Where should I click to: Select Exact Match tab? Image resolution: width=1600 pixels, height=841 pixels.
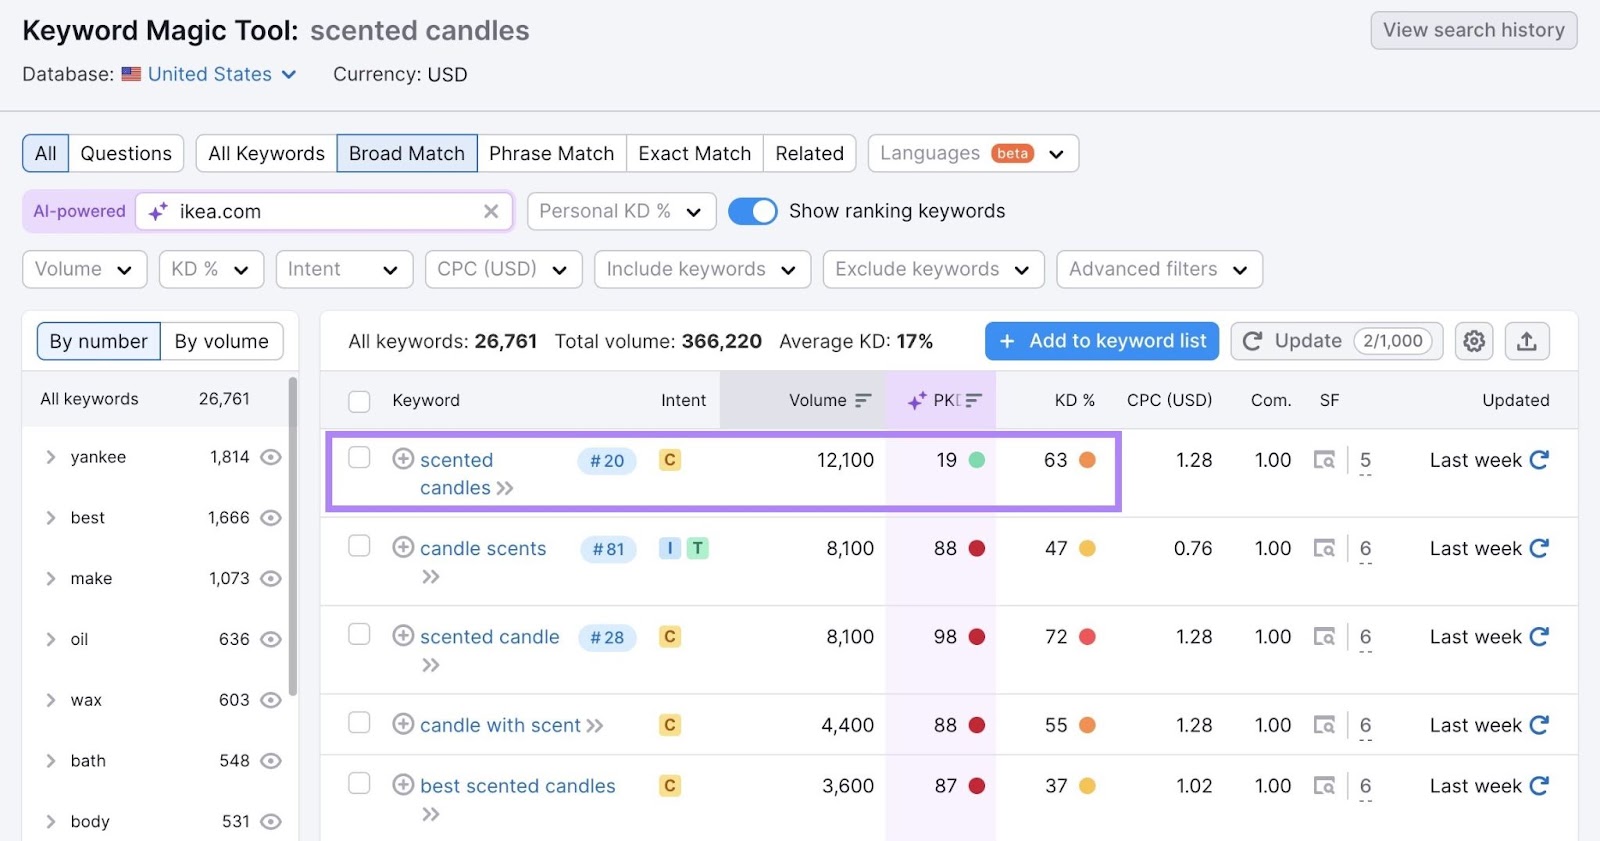[x=694, y=153]
